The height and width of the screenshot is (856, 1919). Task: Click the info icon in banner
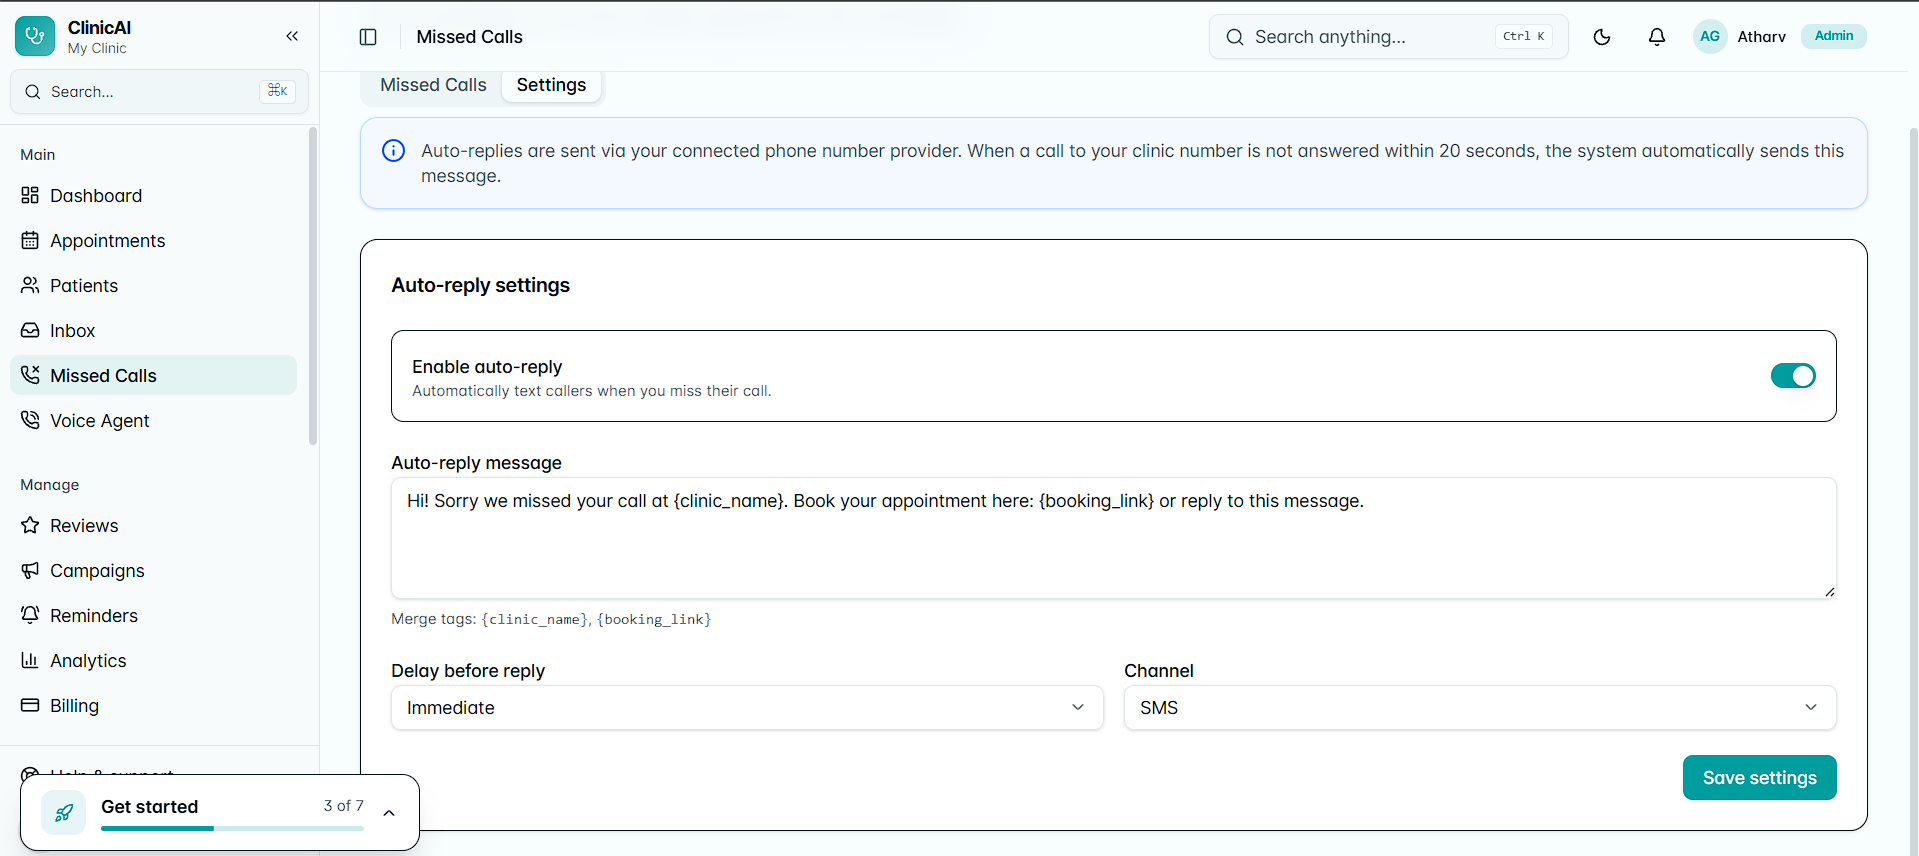(394, 151)
